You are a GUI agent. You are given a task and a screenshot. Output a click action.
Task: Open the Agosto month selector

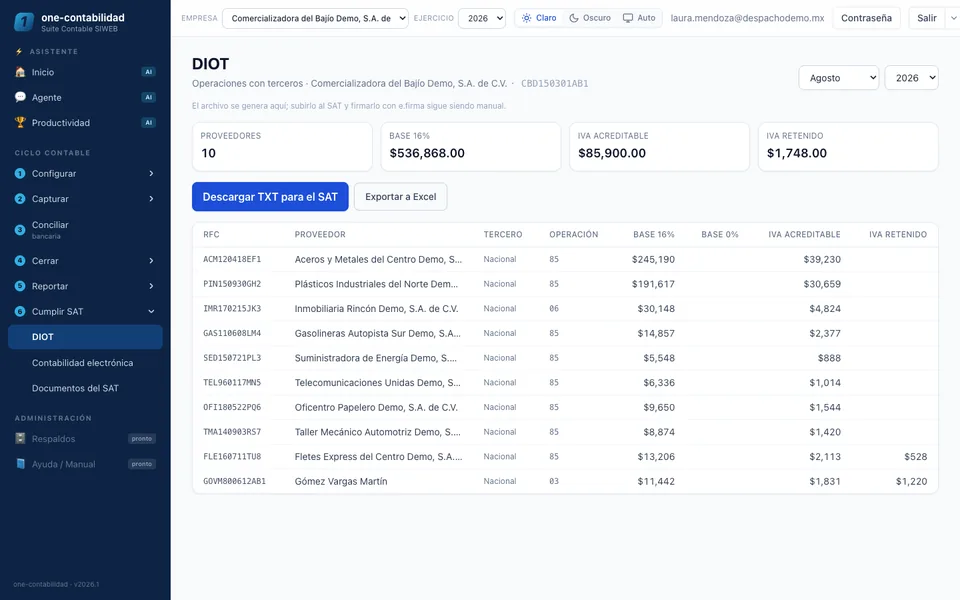(839, 78)
